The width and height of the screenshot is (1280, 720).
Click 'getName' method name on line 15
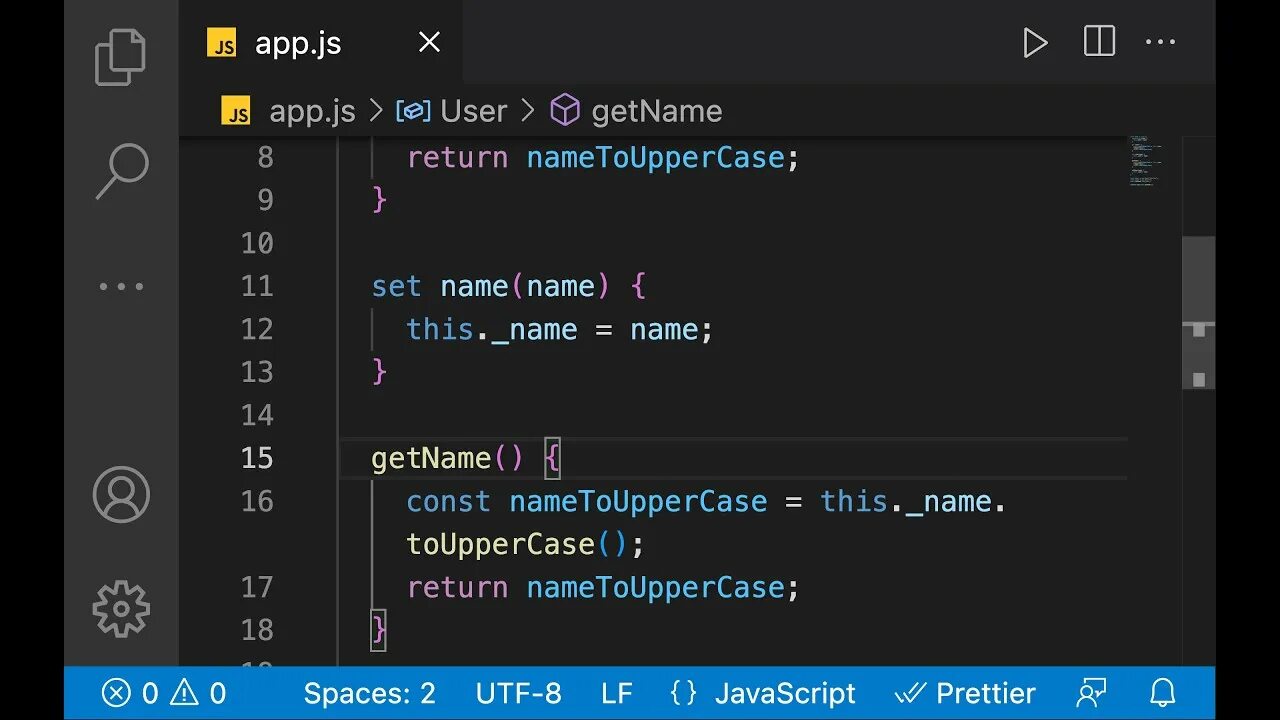click(431, 459)
